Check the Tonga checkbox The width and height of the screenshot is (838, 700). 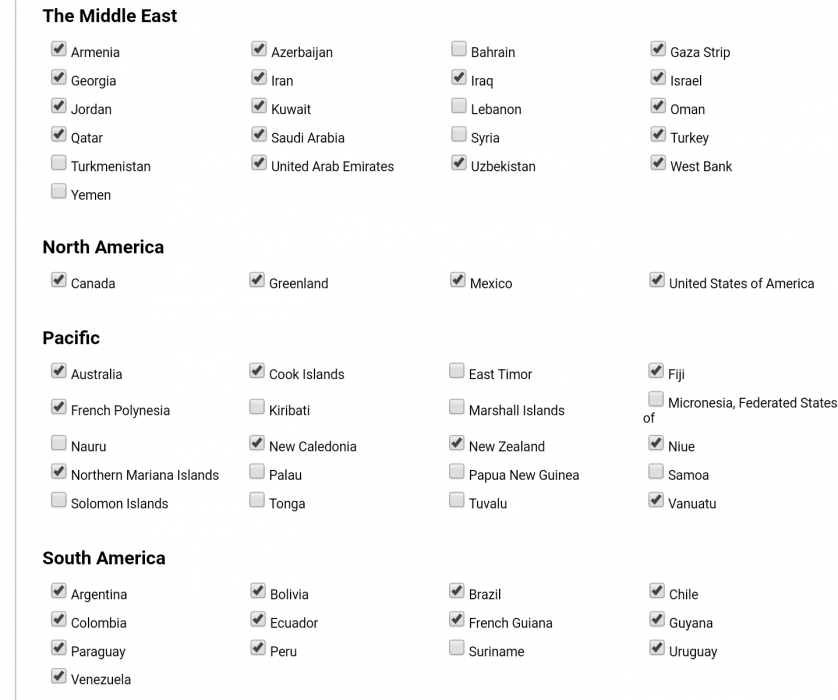coord(257,500)
